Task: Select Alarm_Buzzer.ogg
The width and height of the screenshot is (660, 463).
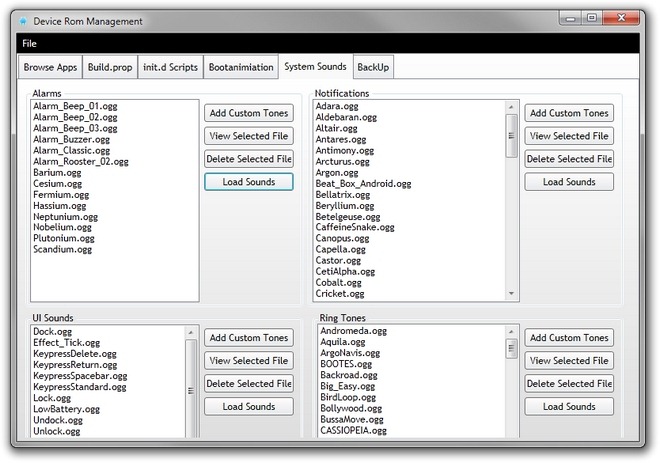Action: [x=72, y=139]
